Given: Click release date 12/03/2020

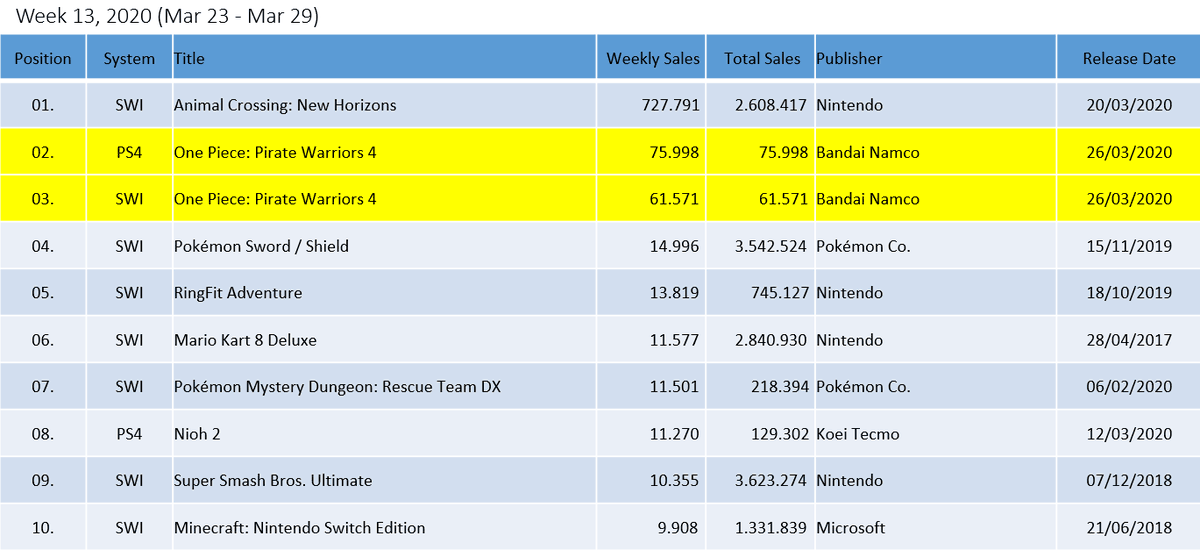Looking at the screenshot, I should [1129, 434].
